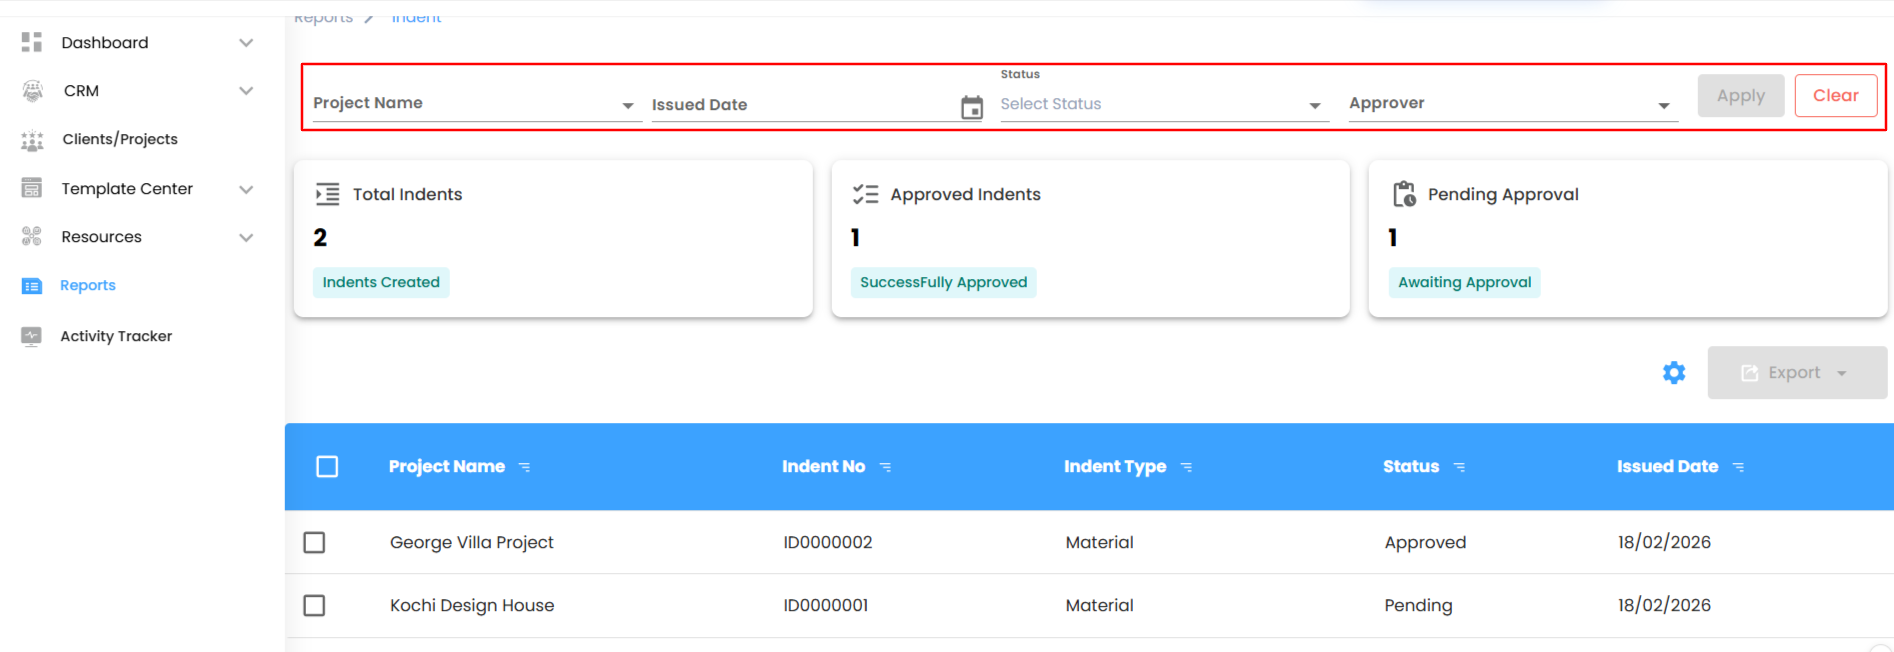Toggle the select-all checkbox in table header
This screenshot has height=652, width=1894.
[327, 467]
